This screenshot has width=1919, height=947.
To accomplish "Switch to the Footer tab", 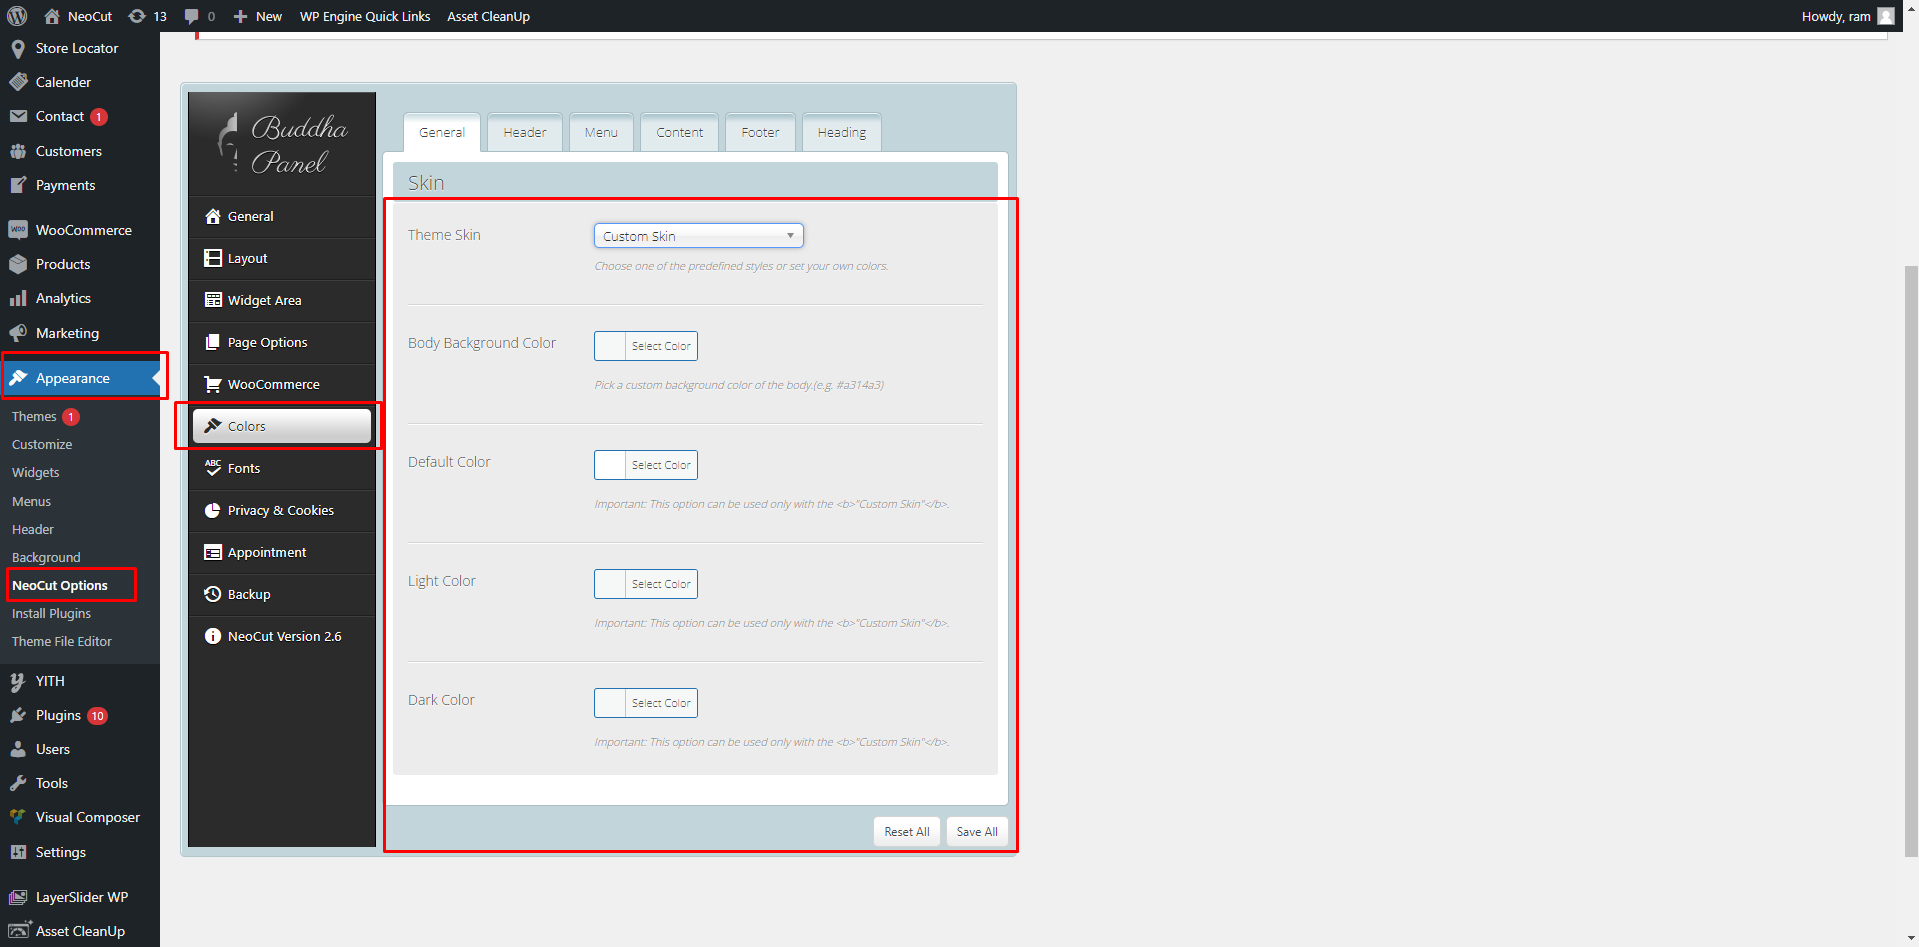I will (760, 132).
